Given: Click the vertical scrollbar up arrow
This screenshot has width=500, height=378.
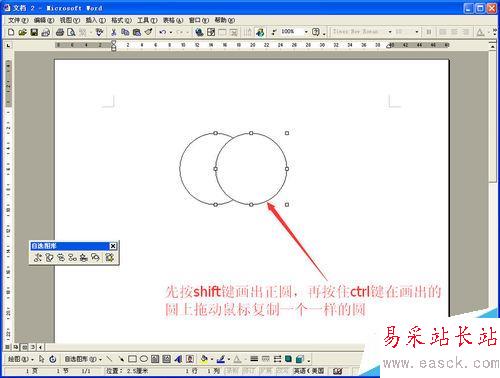Looking at the screenshot, I should [x=492, y=46].
